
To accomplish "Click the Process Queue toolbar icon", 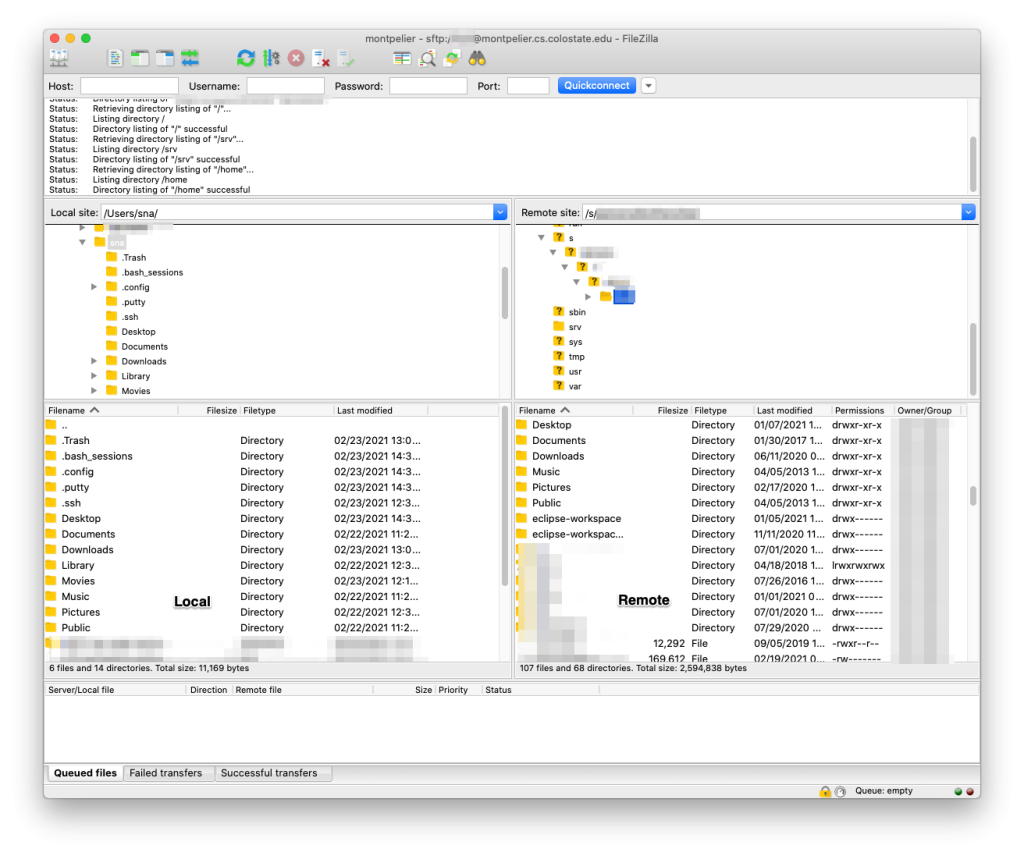I will point(270,58).
